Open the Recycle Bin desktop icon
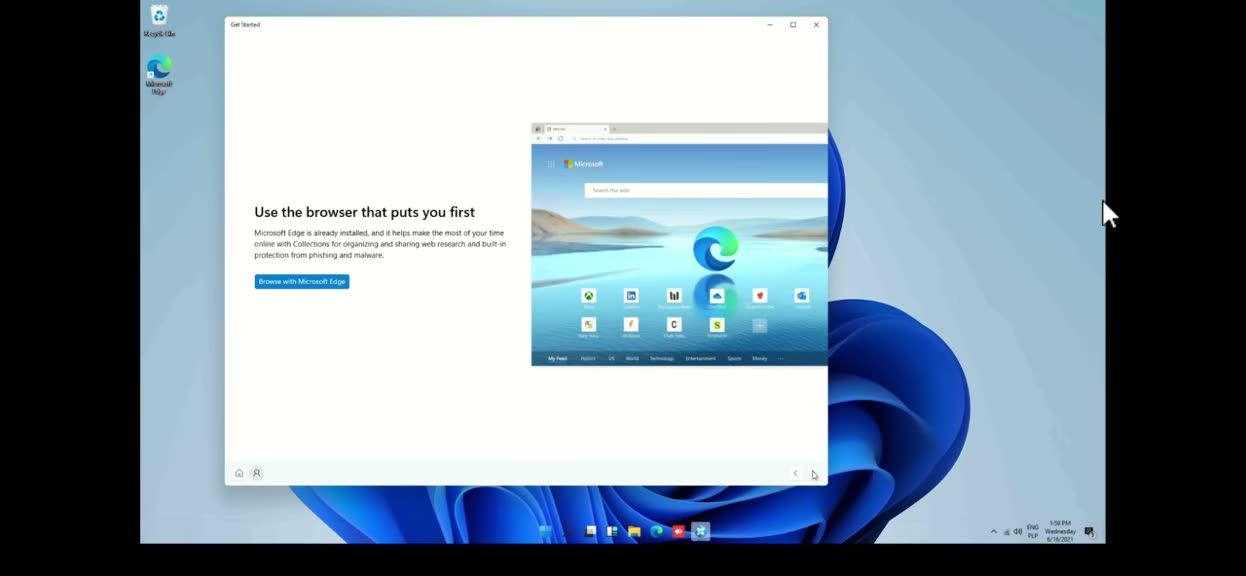Image resolution: width=1246 pixels, height=576 pixels. click(159, 21)
